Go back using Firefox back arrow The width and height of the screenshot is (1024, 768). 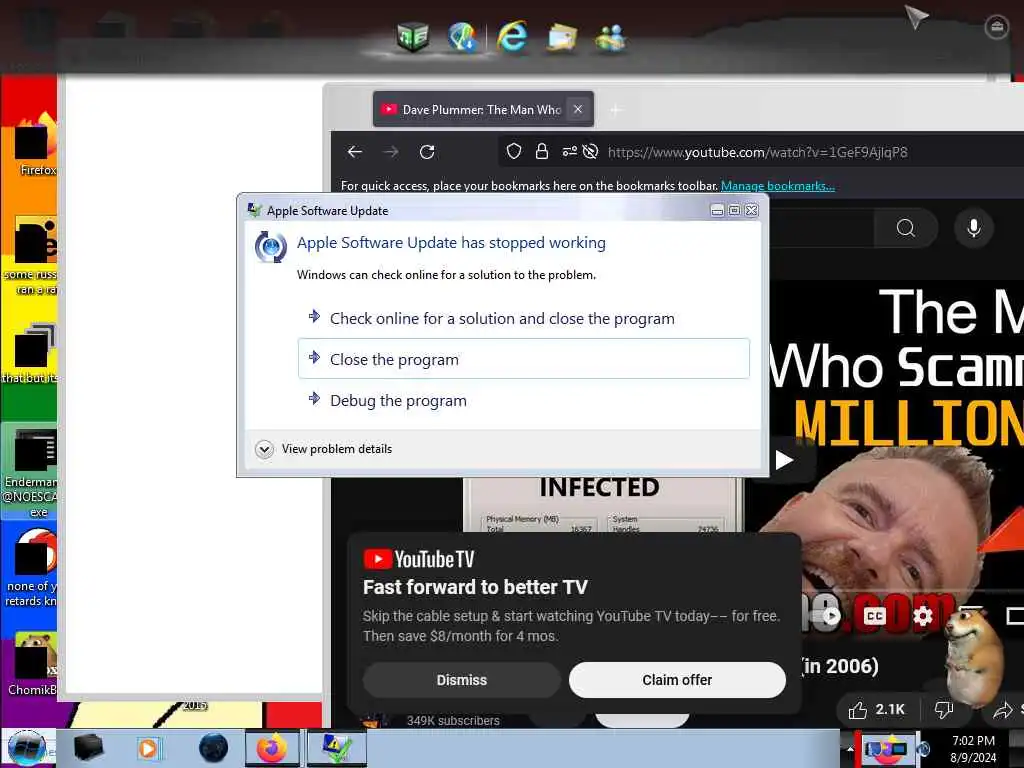coord(355,152)
